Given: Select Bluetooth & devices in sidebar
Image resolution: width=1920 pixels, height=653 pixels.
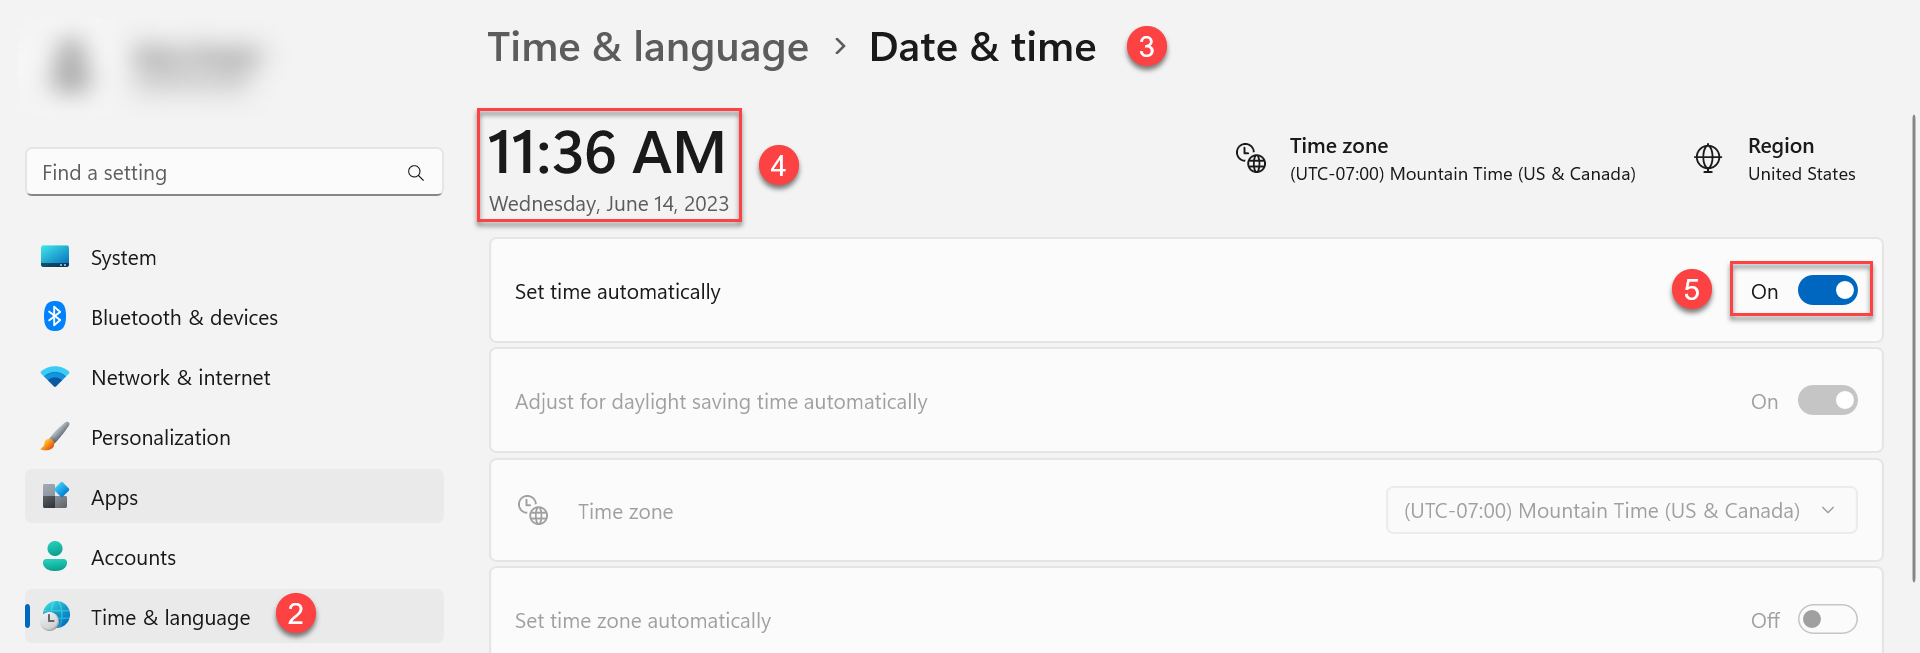Looking at the screenshot, I should pos(184,317).
